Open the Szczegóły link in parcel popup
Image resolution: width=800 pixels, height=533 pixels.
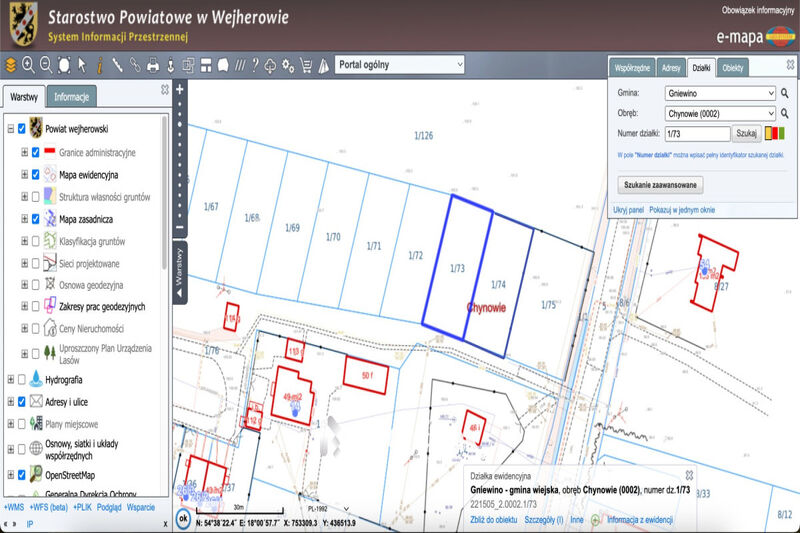click(x=543, y=520)
